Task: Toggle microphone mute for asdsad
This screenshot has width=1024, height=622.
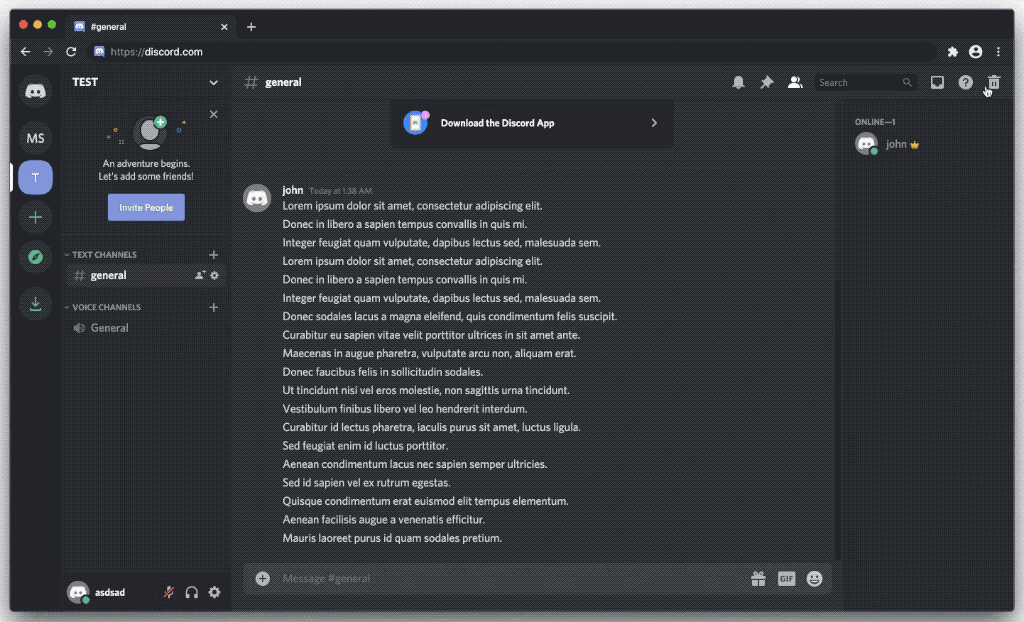Action: [x=168, y=592]
